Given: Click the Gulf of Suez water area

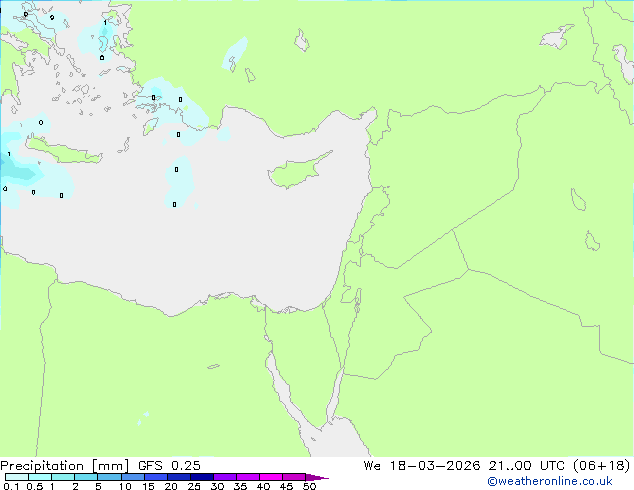Looking at the screenshot, I should point(283,392).
